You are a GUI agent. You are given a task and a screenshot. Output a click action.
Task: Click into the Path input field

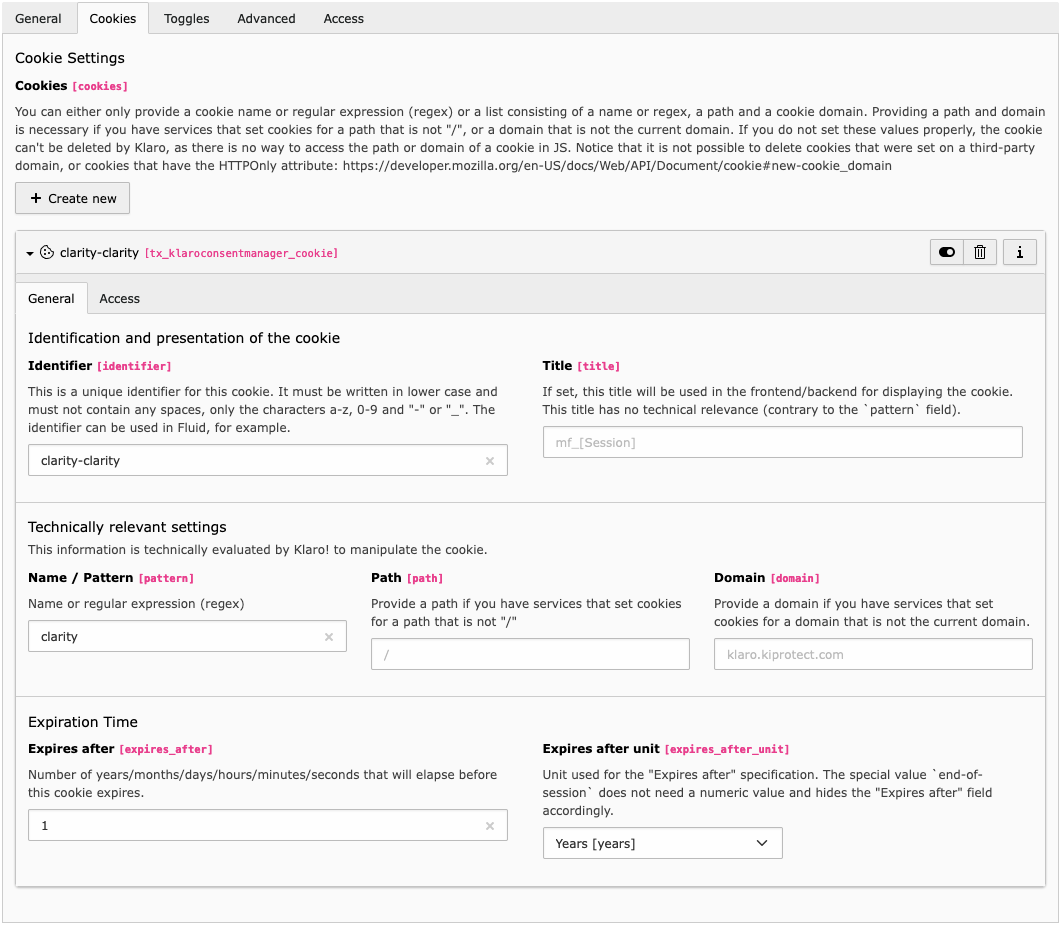[x=530, y=654]
